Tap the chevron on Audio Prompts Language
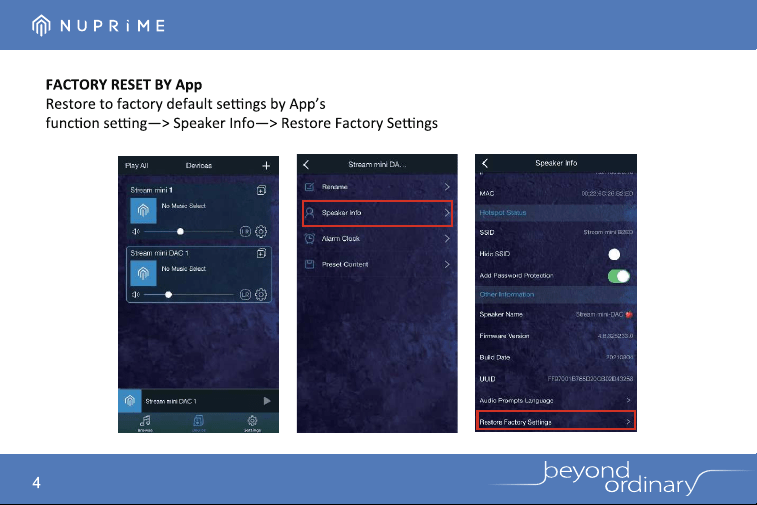 tap(628, 400)
